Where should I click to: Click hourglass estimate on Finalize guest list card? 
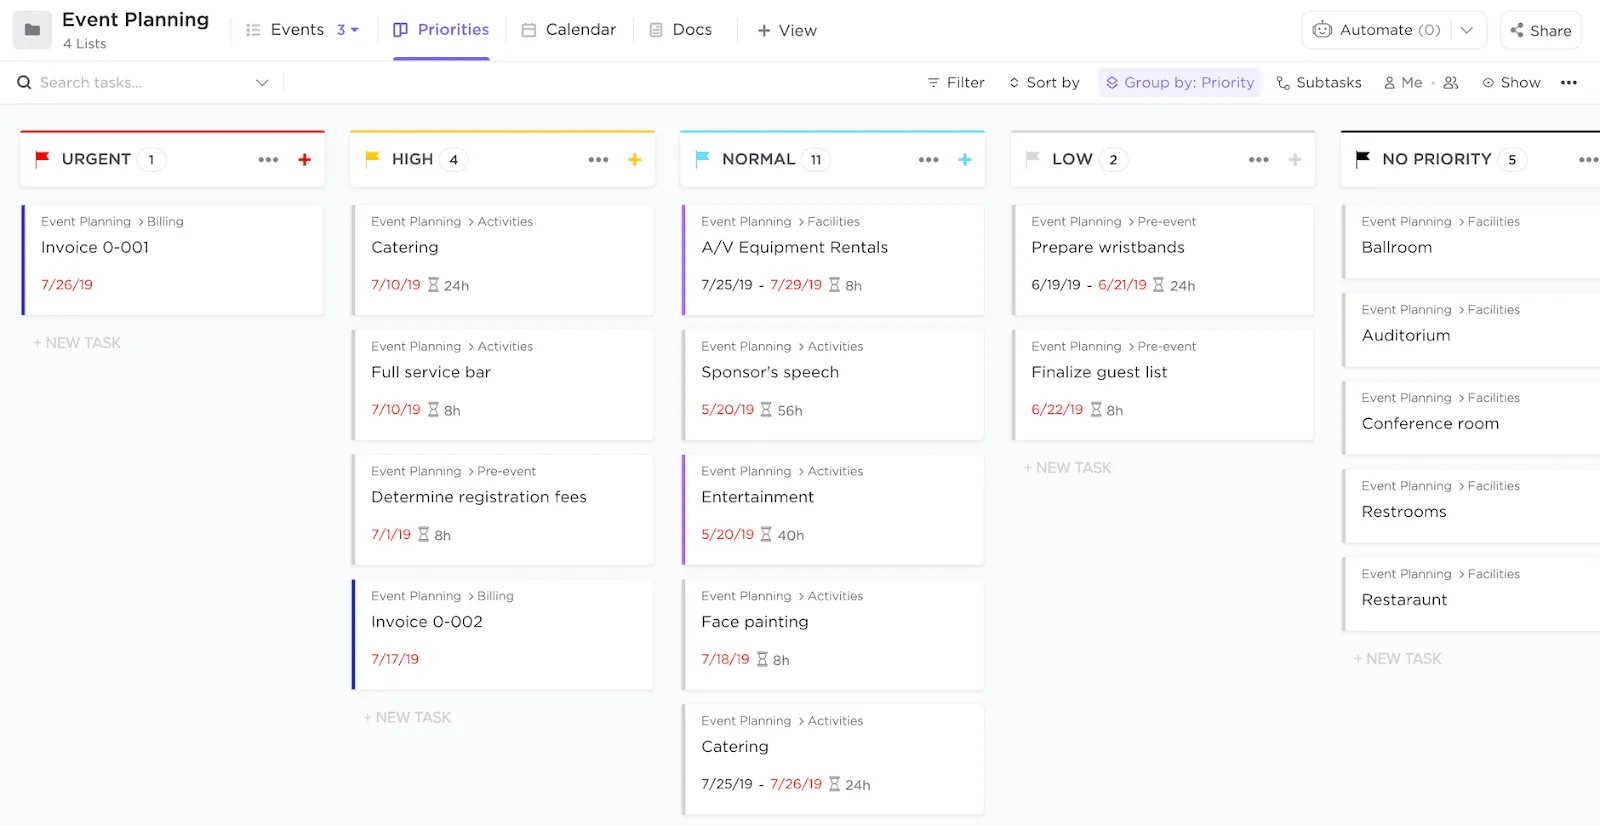pyautogui.click(x=1096, y=410)
